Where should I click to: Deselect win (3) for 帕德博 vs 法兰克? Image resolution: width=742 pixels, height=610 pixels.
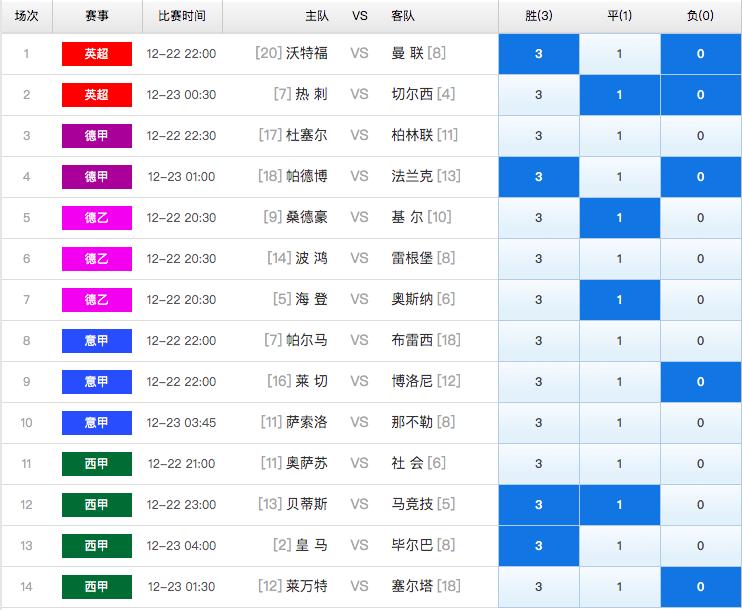(x=539, y=177)
